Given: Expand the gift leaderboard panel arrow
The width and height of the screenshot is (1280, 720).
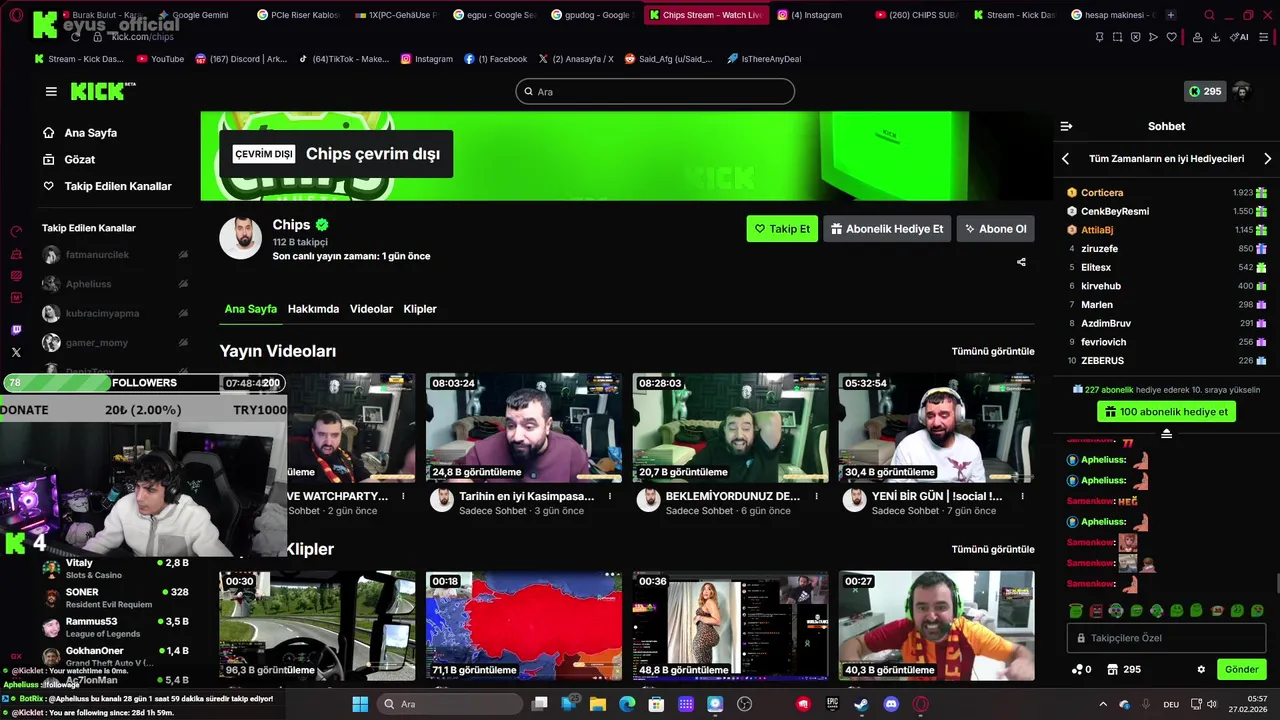Looking at the screenshot, I should pyautogui.click(x=1166, y=433).
